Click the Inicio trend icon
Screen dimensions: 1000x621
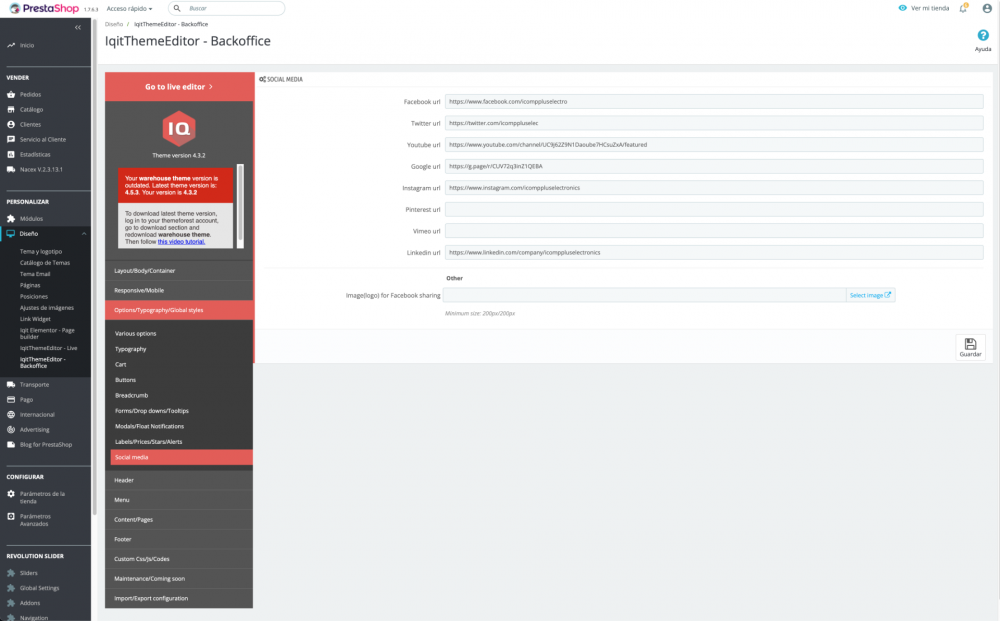coord(11,45)
